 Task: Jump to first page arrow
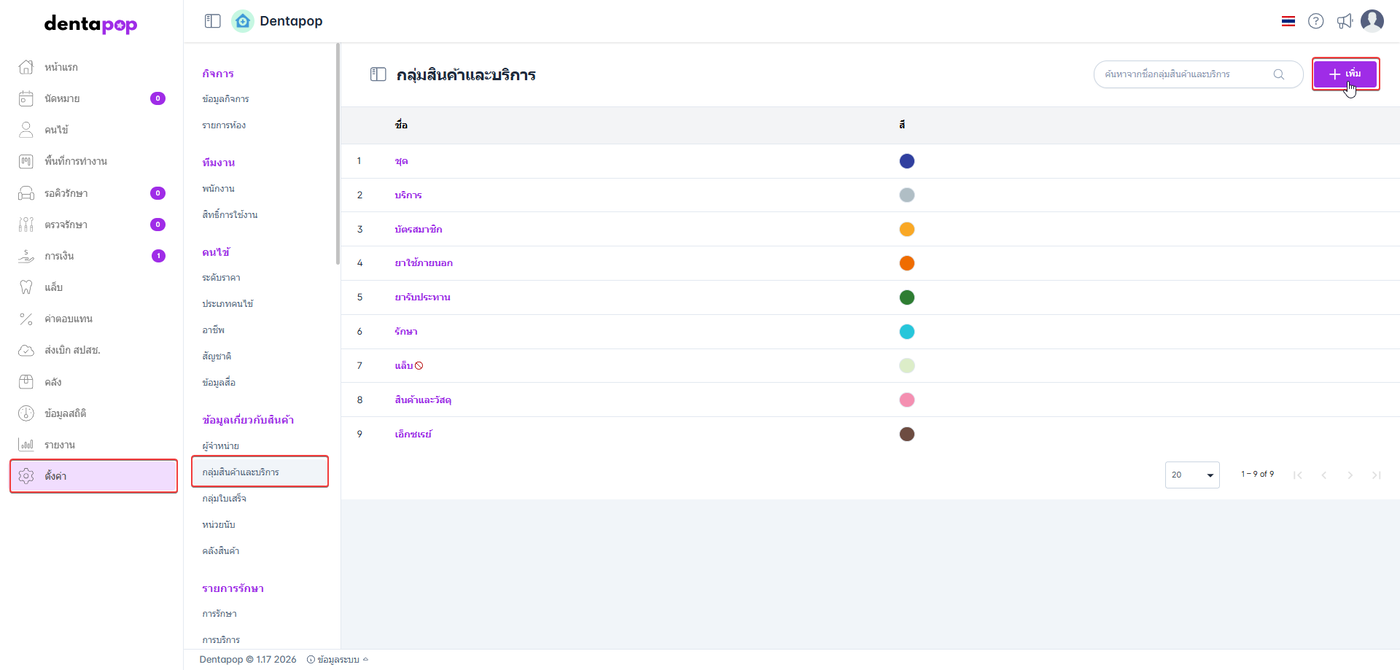click(1298, 475)
